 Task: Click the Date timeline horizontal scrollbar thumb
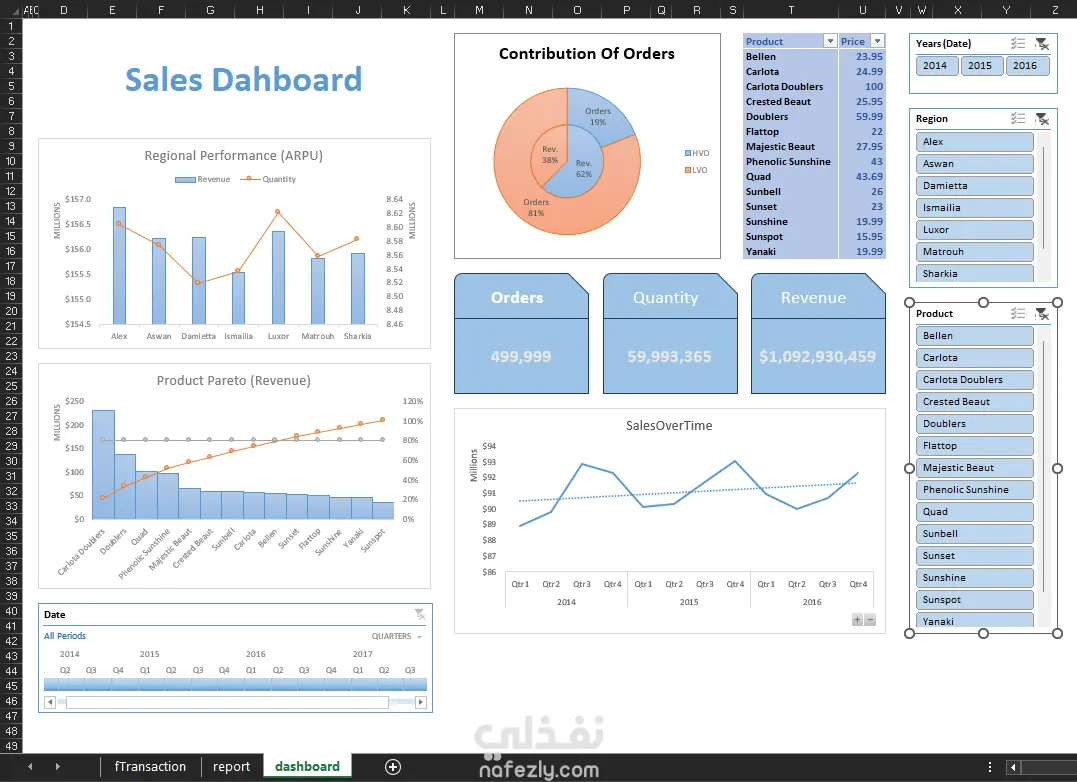coord(227,702)
